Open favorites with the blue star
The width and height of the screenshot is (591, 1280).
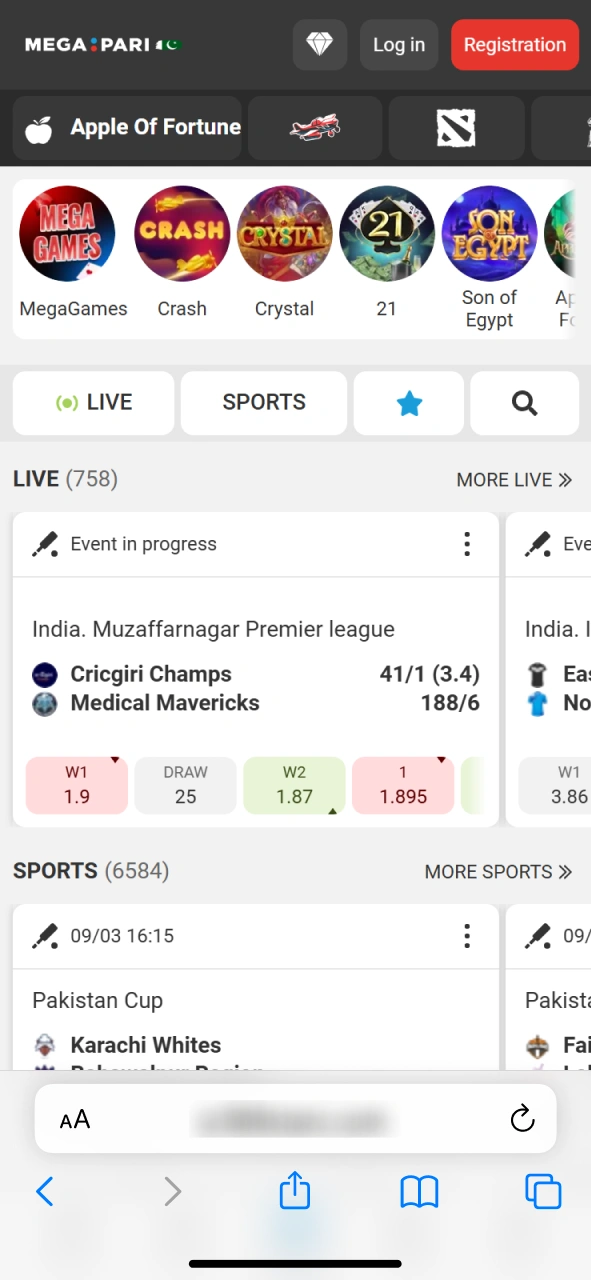tap(409, 403)
